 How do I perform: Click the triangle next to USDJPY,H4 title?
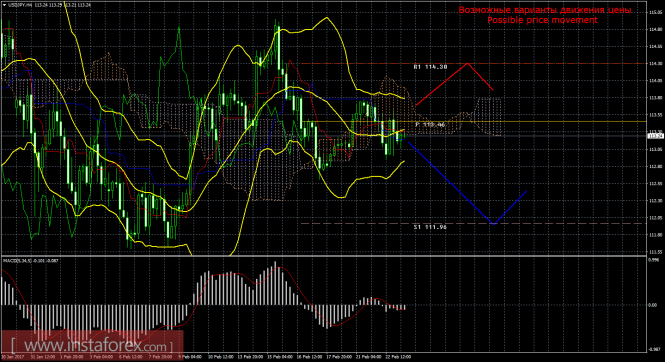[x=3, y=6]
